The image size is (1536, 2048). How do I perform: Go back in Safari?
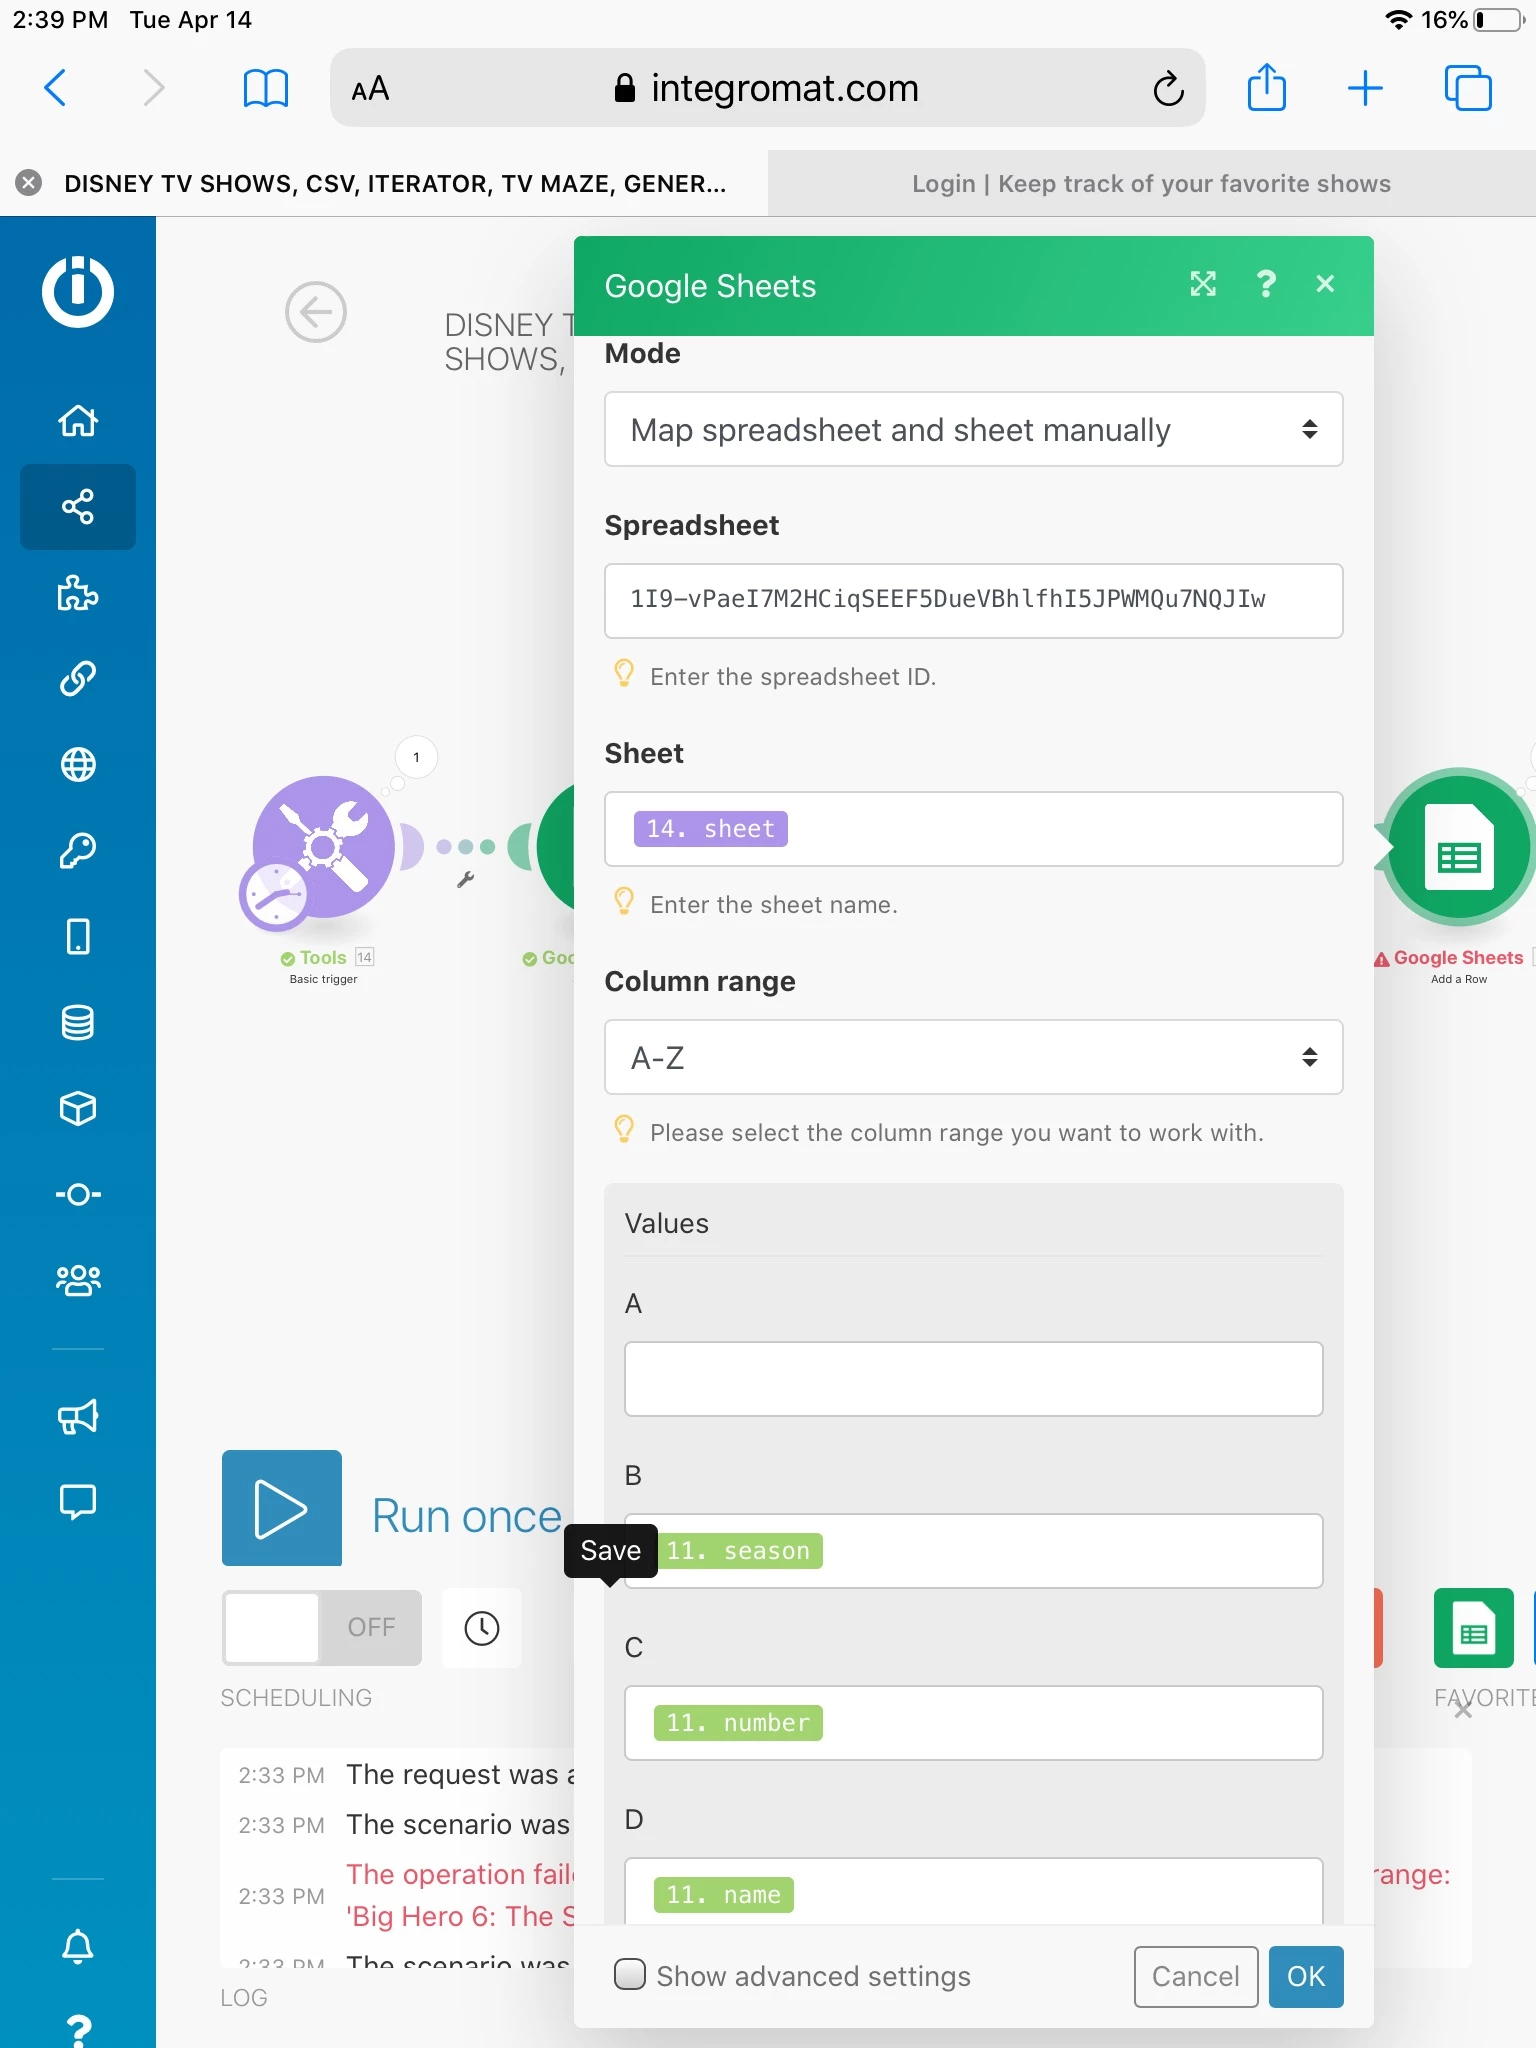click(56, 88)
